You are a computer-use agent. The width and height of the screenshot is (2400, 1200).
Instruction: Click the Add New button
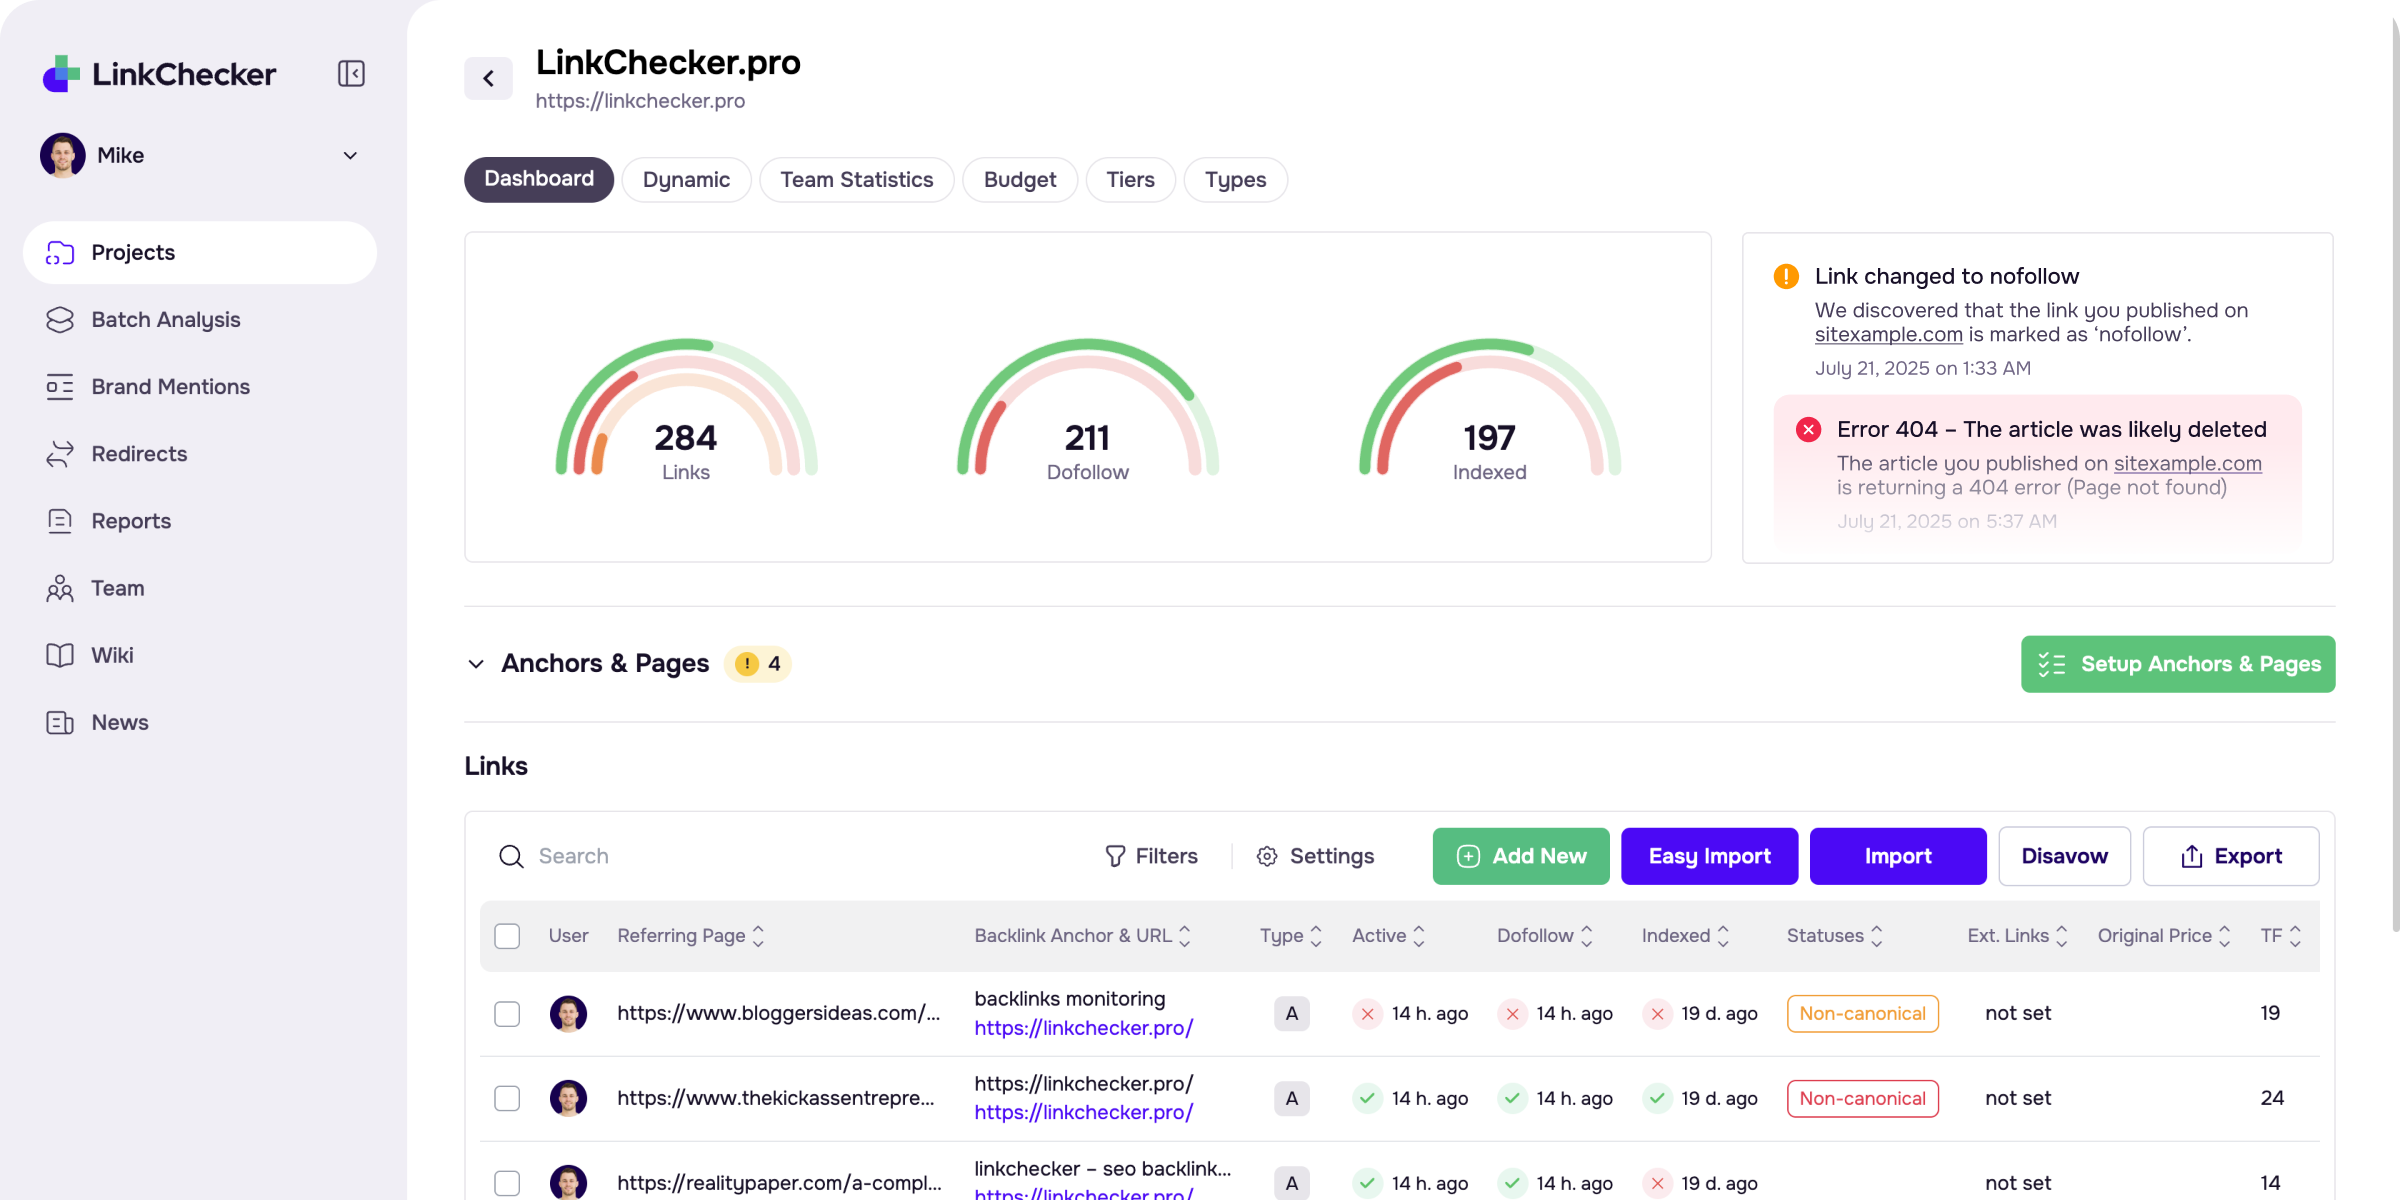point(1521,857)
